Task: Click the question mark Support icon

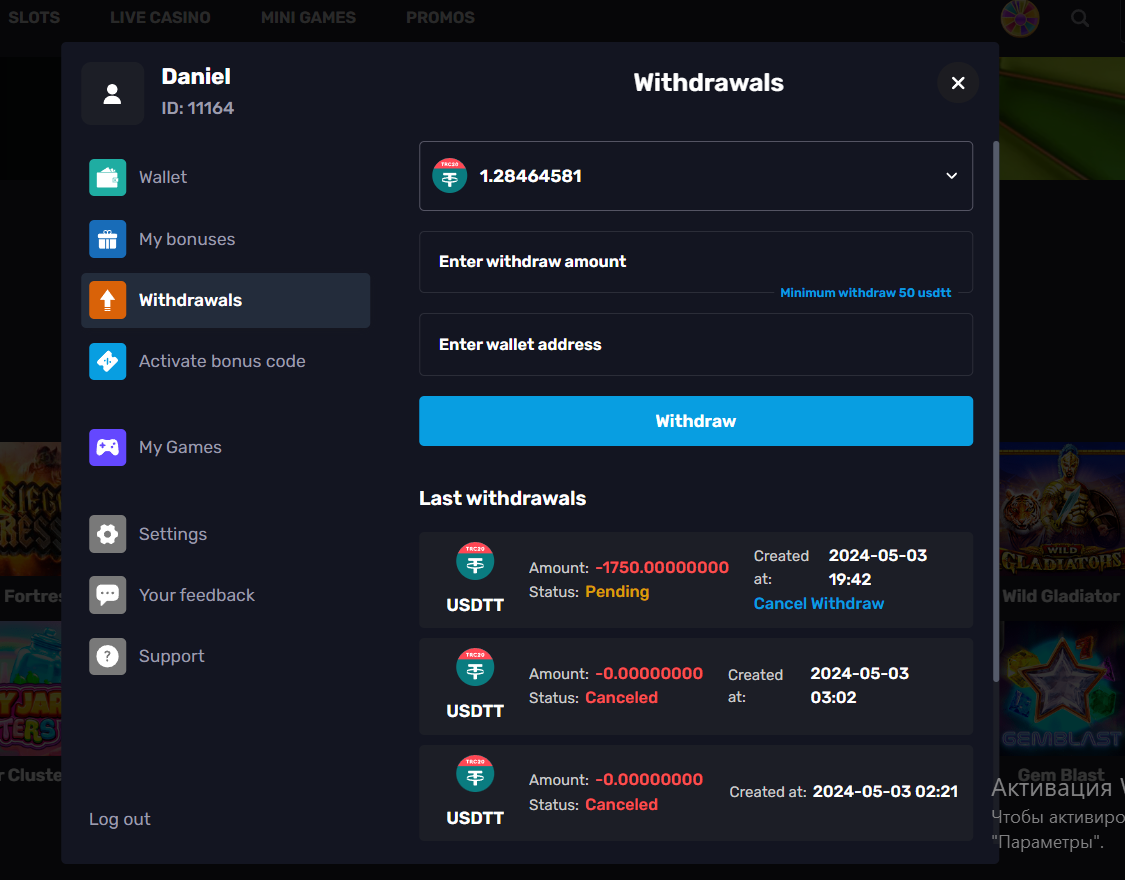Action: (107, 656)
